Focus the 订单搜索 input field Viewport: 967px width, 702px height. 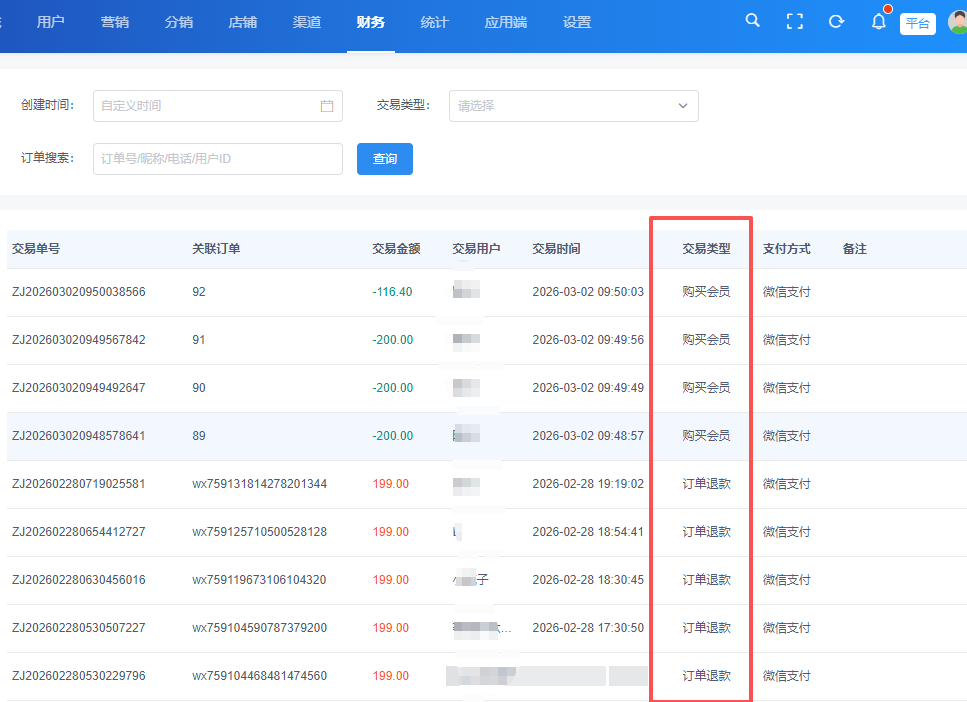coord(217,159)
